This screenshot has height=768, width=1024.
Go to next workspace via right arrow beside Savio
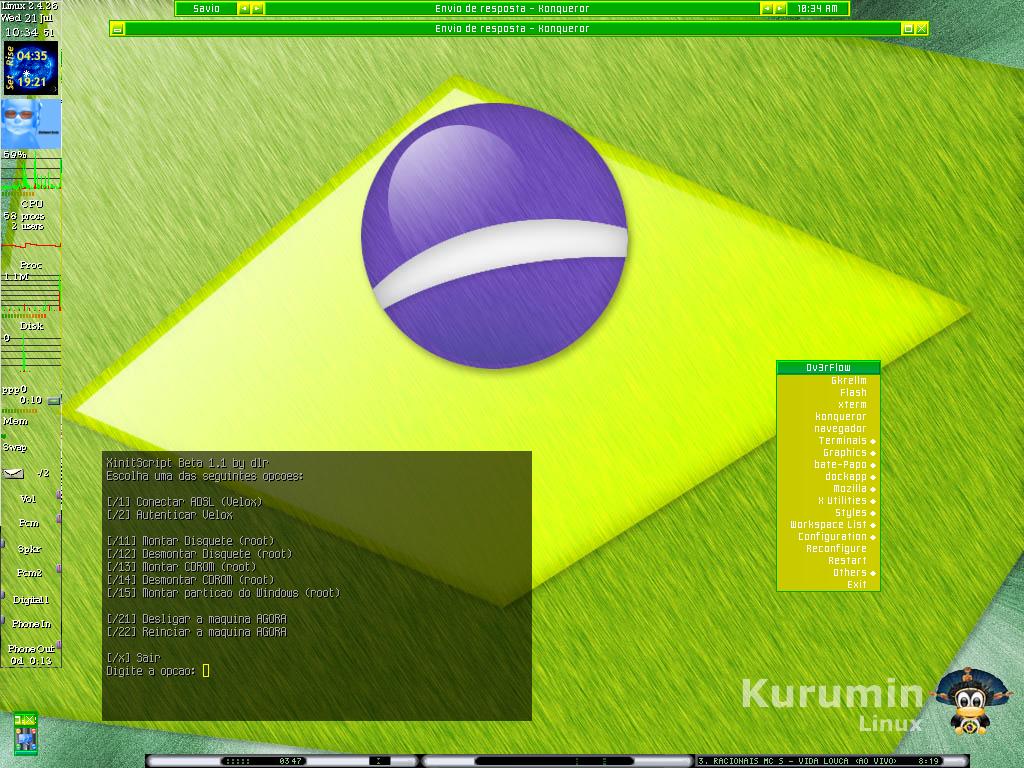coord(258,8)
